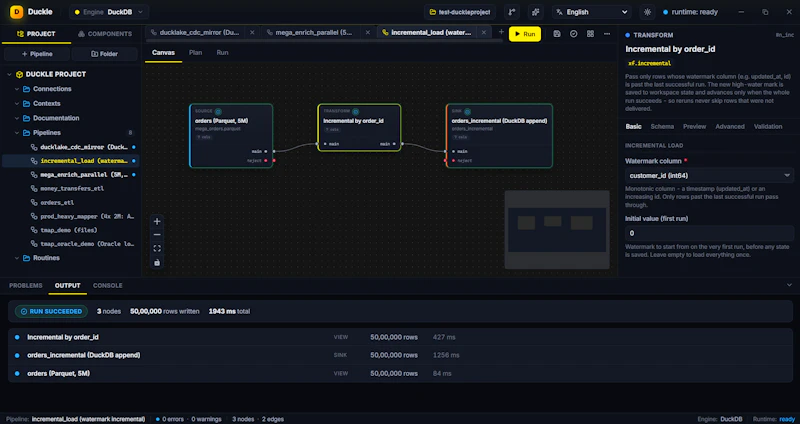
Task: Switch to the PROJECT tab
Action: tap(36, 34)
